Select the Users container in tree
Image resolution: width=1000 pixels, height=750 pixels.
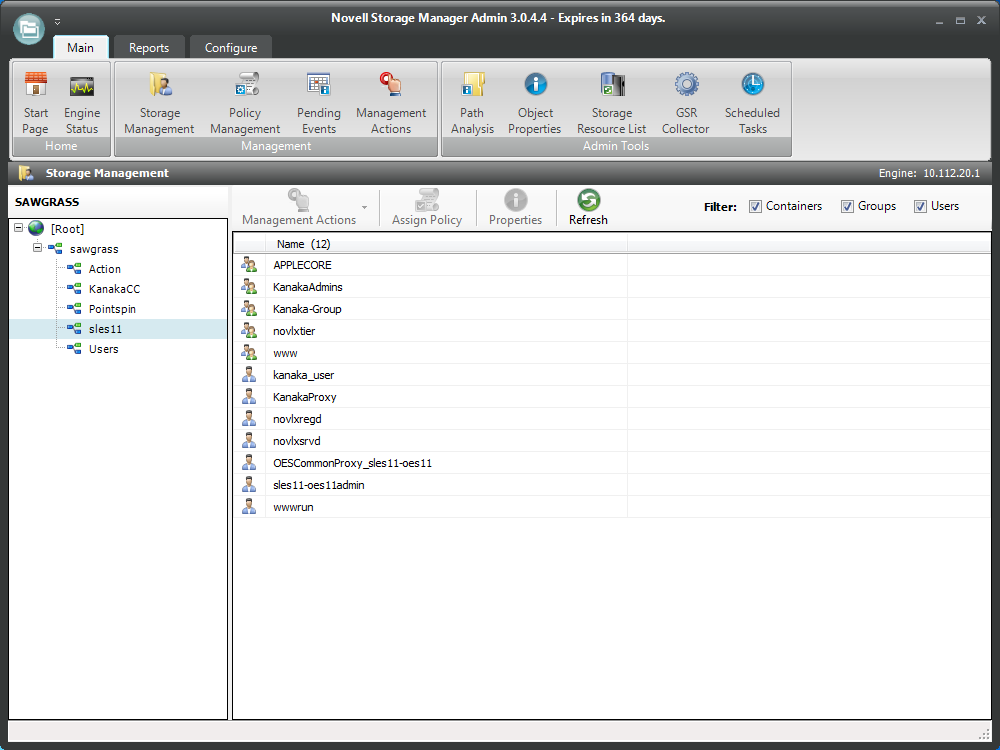[103, 349]
